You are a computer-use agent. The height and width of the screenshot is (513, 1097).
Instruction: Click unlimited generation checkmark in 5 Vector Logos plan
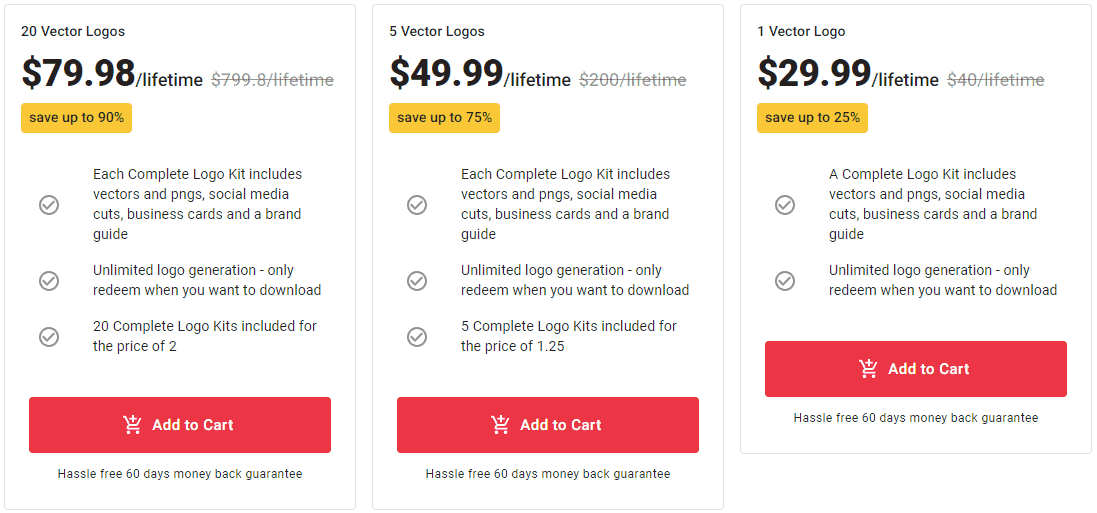coord(417,281)
